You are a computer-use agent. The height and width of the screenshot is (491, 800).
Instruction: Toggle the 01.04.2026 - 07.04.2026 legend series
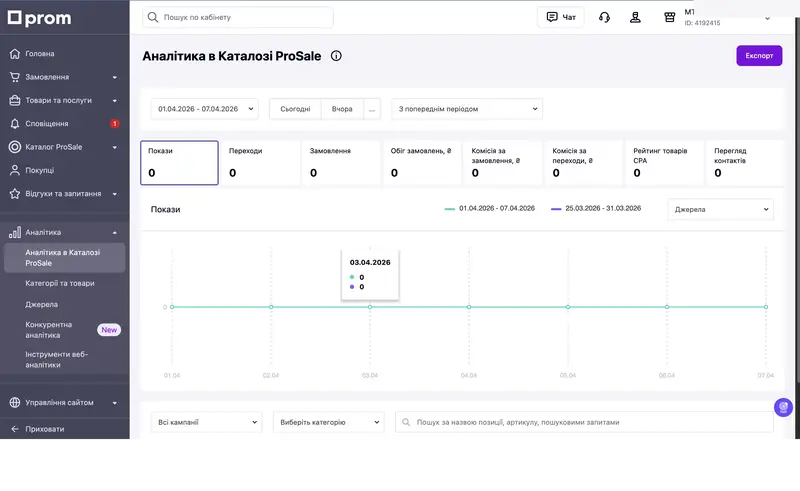tap(490, 208)
